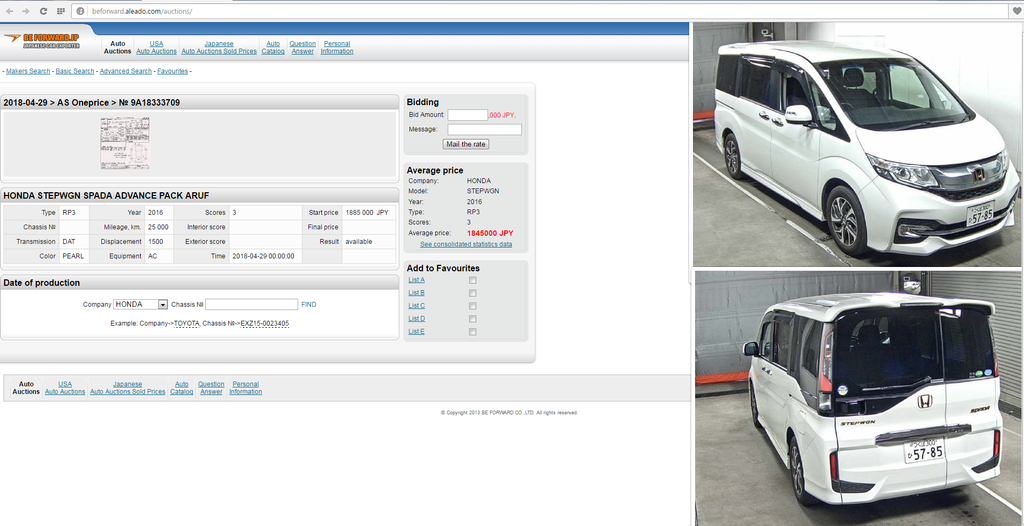The image size is (1024, 526).
Task: Reload the page with the refresh icon
Action: pos(43,10)
